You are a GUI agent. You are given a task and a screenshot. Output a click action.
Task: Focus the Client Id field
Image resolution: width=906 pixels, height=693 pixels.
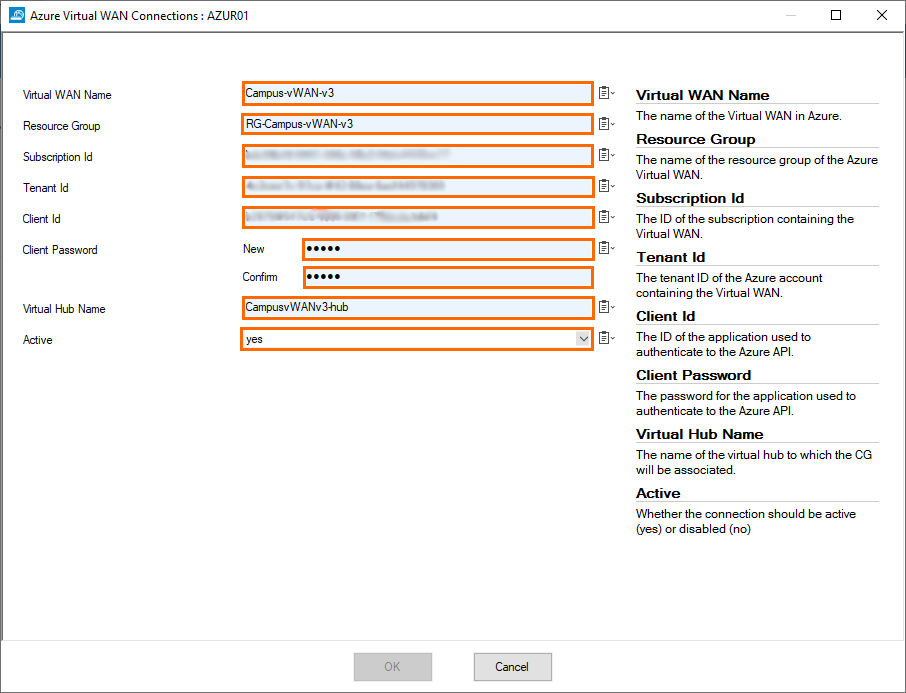[x=417, y=217]
